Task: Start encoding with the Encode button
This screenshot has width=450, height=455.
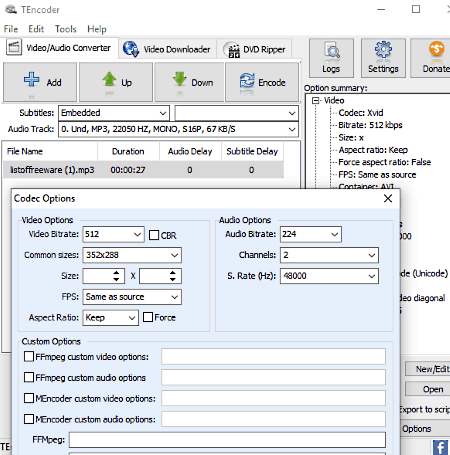Action: 262,82
